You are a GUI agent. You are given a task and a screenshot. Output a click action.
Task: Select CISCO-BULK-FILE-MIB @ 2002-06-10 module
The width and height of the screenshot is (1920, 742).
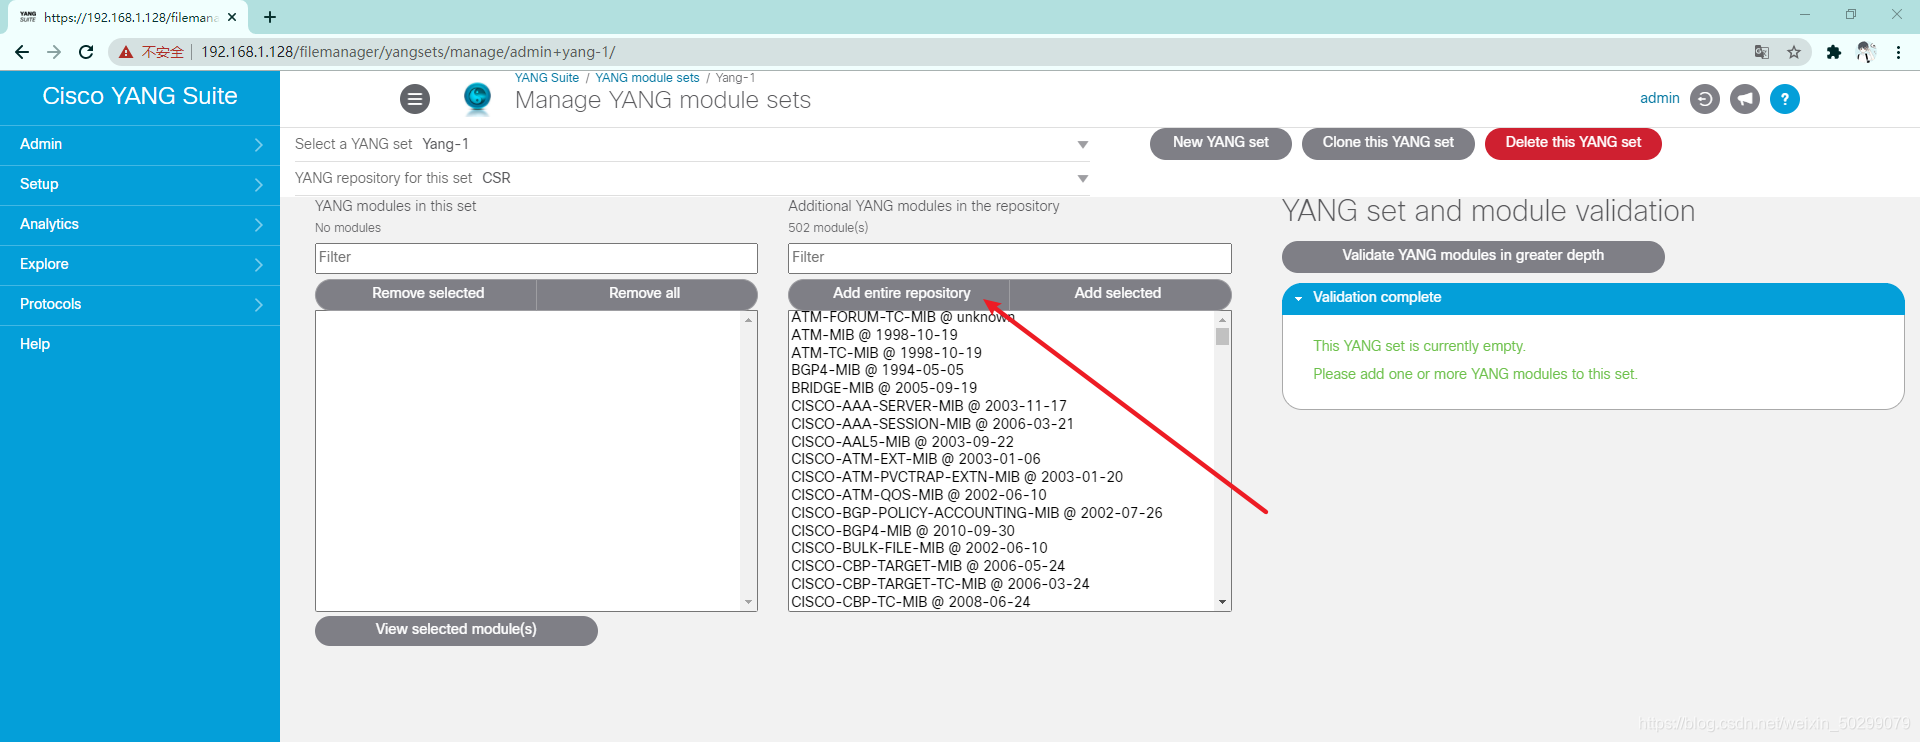(1001, 548)
